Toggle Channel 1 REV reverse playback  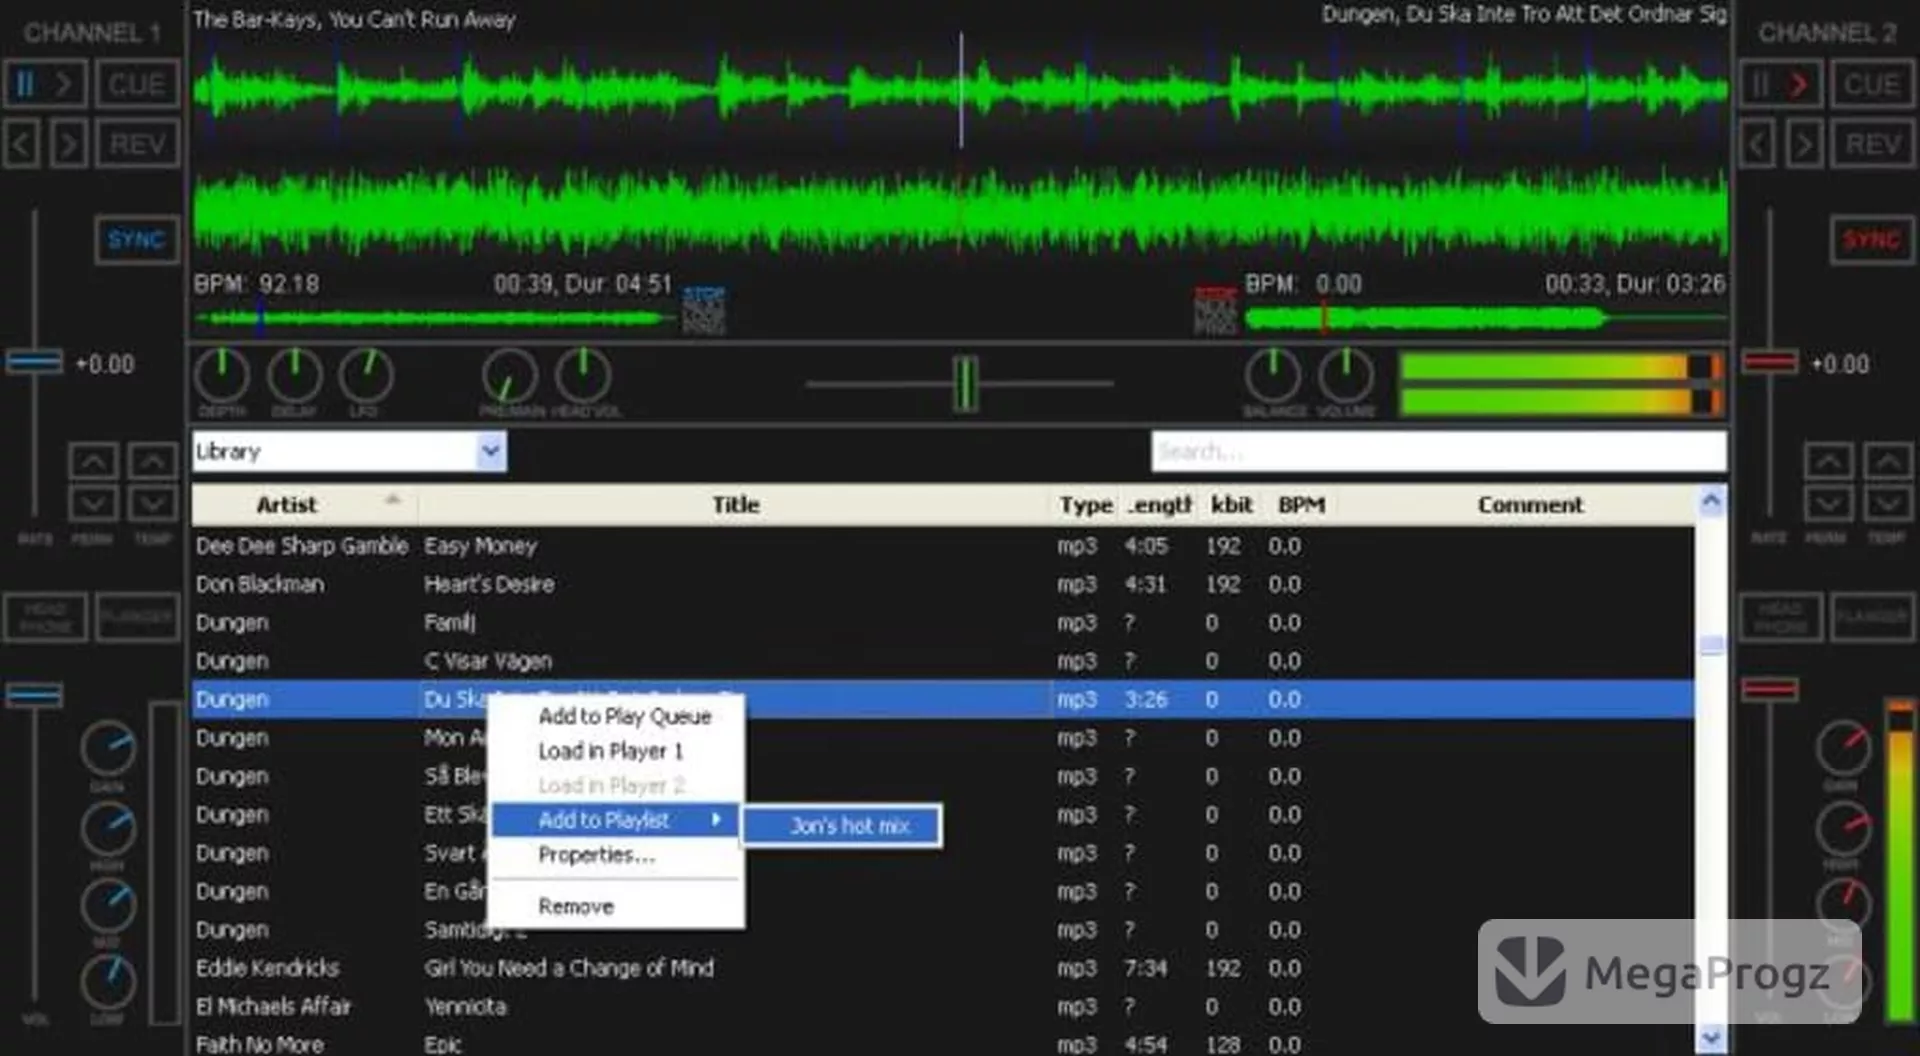point(137,144)
